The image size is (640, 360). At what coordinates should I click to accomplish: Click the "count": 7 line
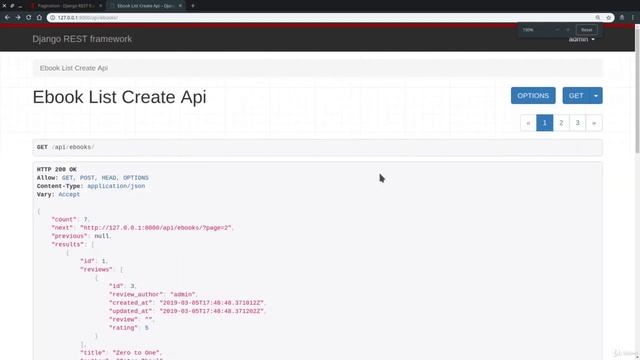coord(70,220)
